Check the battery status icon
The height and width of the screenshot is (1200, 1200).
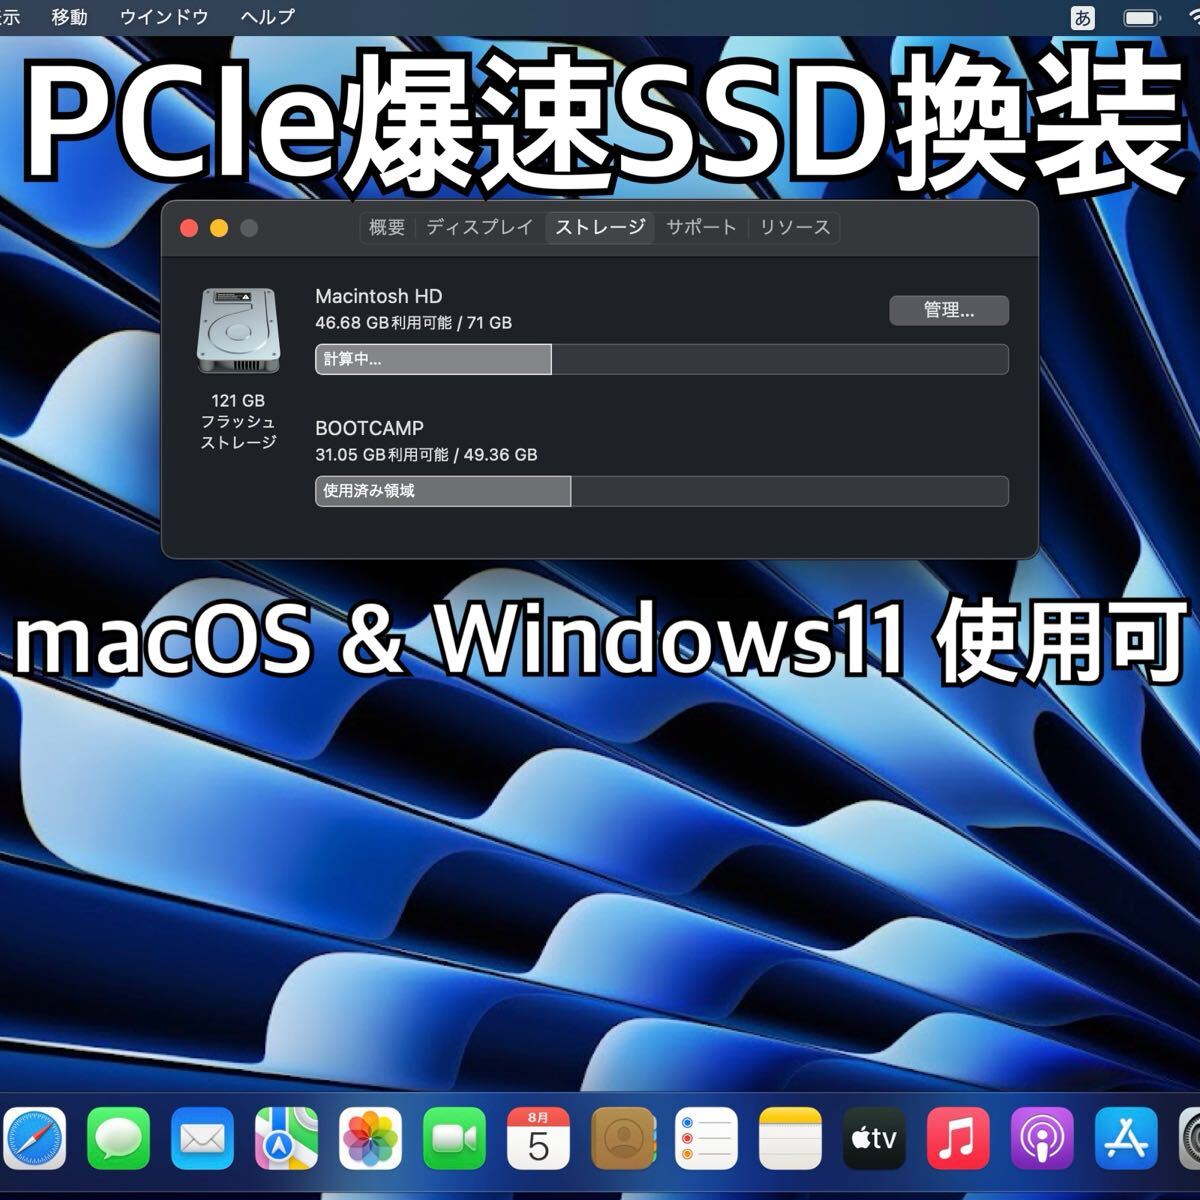click(1141, 17)
